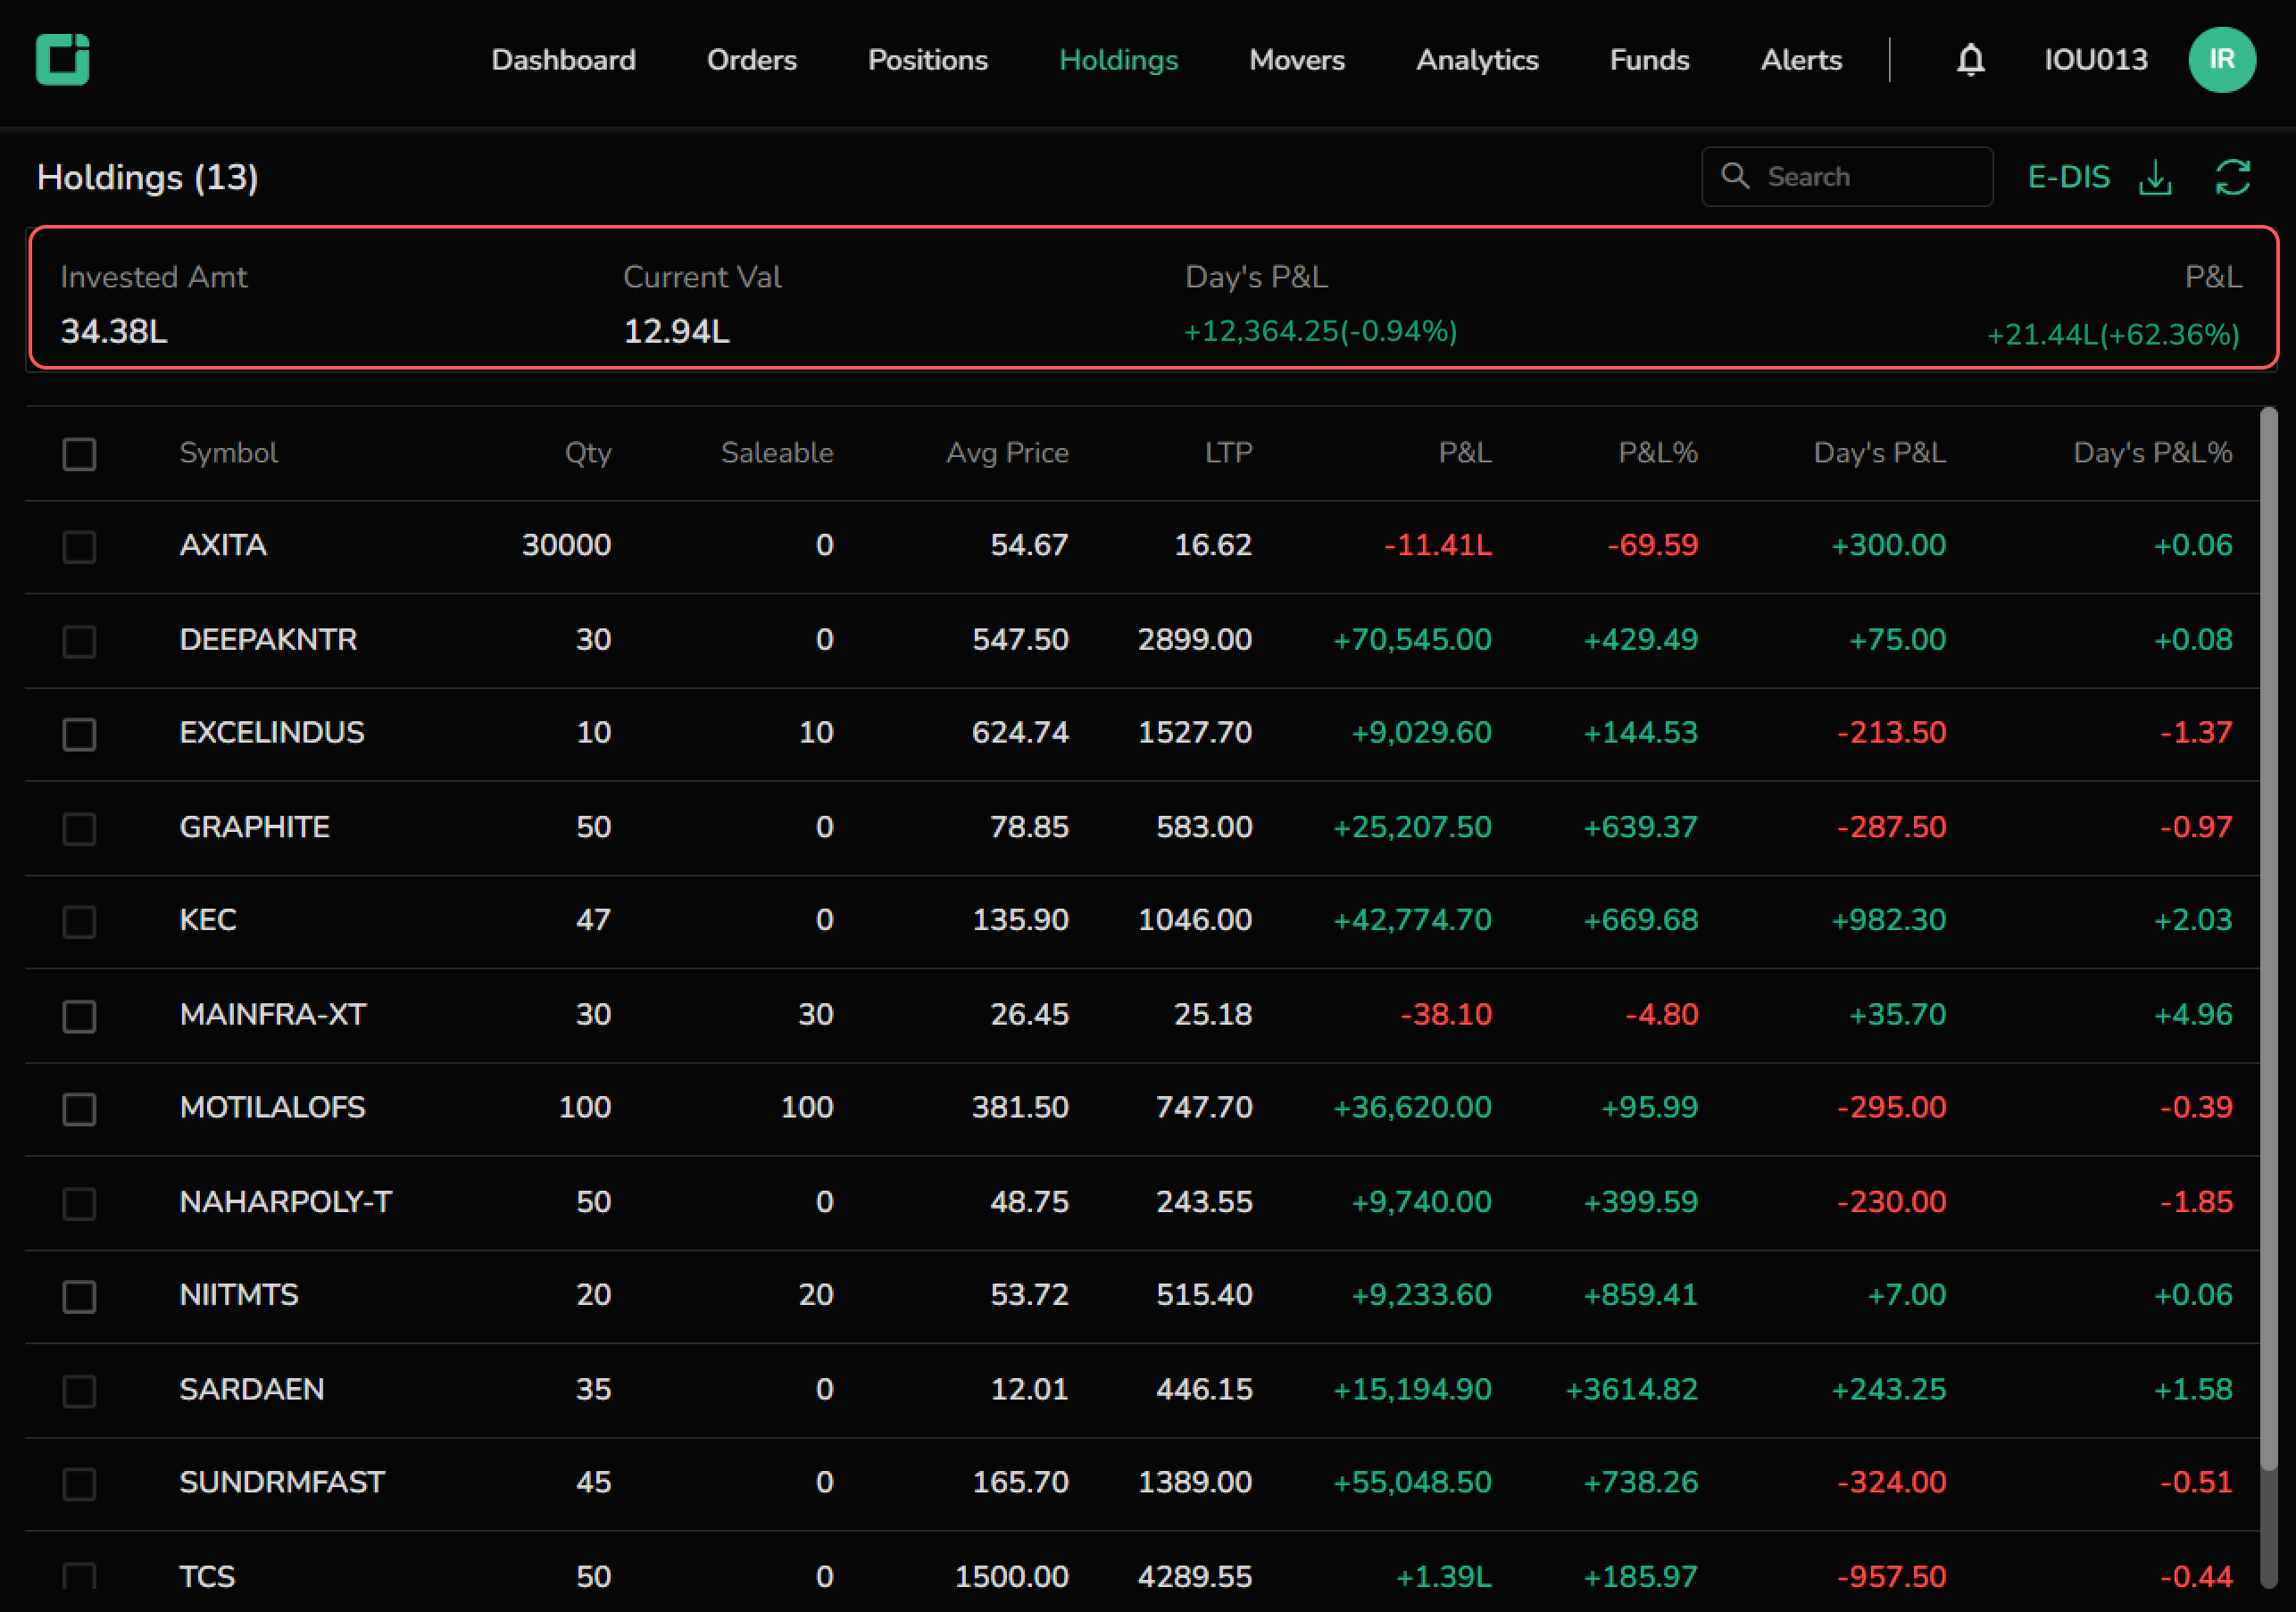The height and width of the screenshot is (1612, 2296).
Task: Download holdings with the download icon
Action: click(2155, 178)
